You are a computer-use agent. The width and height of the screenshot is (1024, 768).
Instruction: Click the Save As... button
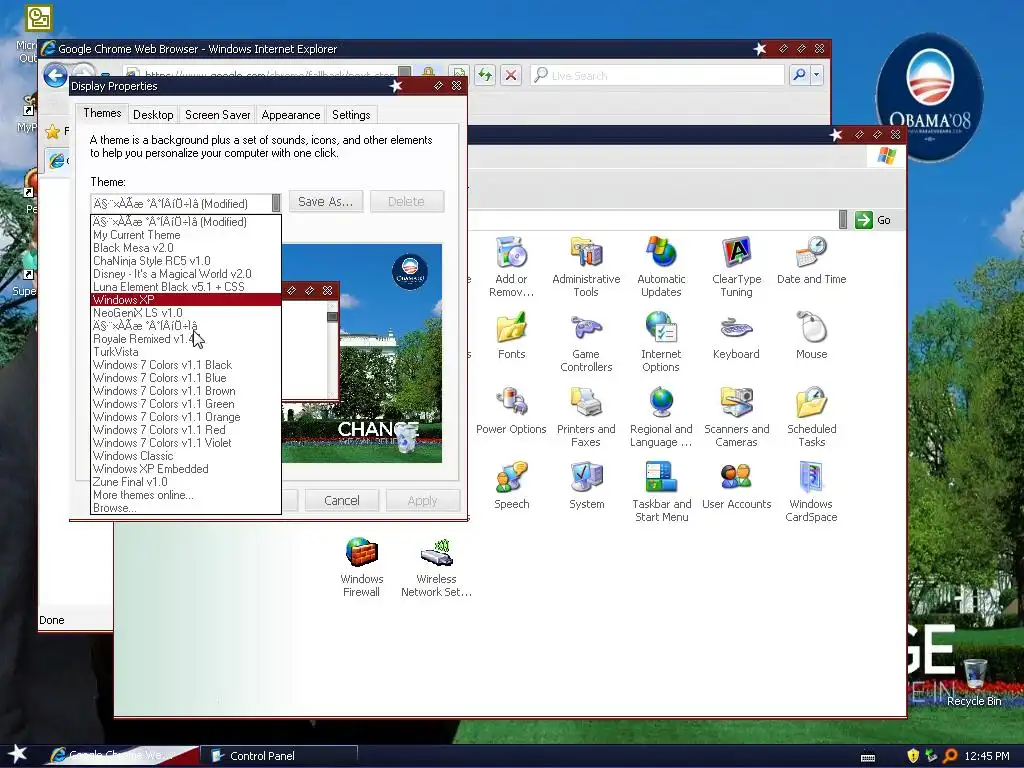325,202
